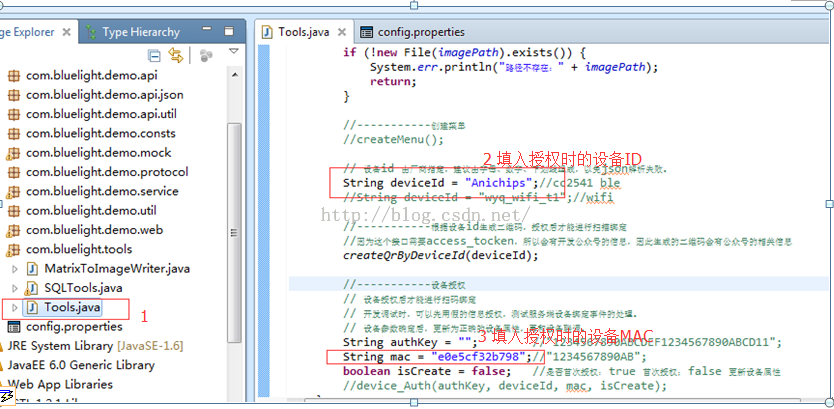Click the String authKey declaration
Viewport: 834px width, 409px height.
(410, 342)
